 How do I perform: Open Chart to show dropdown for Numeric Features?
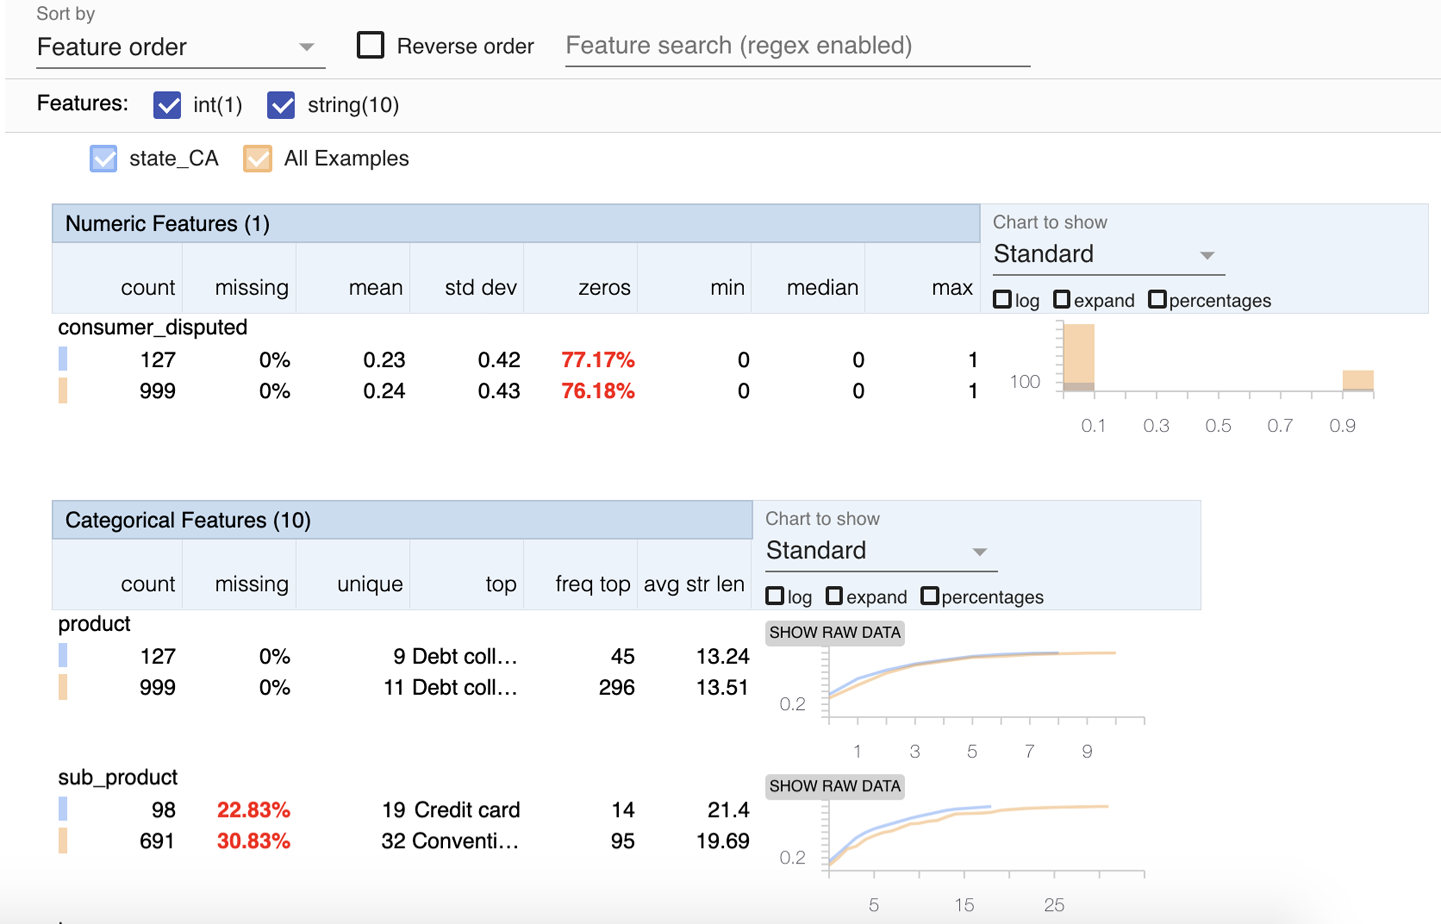pos(1108,255)
